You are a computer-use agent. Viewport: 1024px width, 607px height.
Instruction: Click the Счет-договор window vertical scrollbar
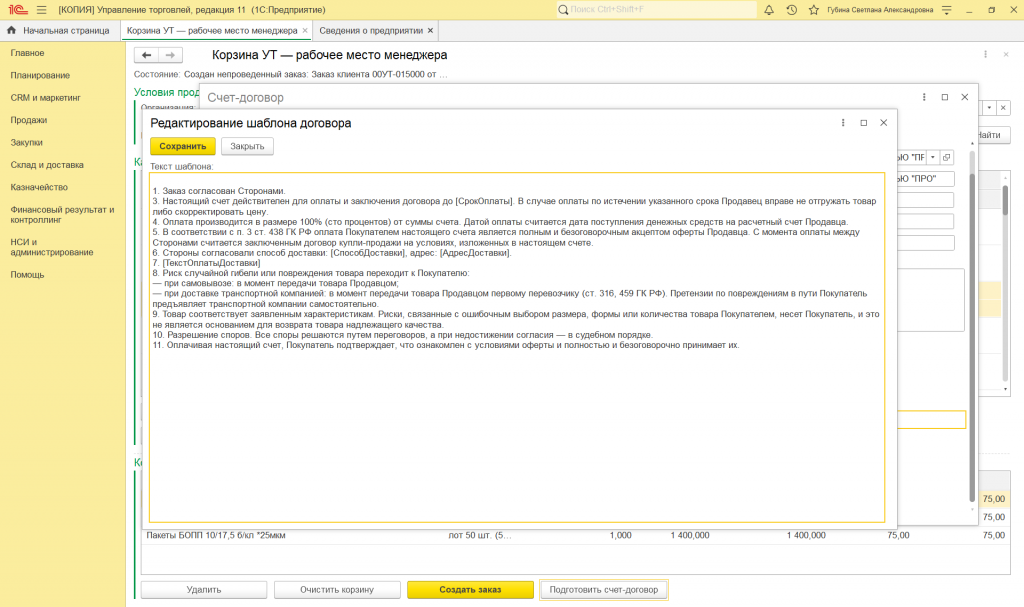pos(972,336)
